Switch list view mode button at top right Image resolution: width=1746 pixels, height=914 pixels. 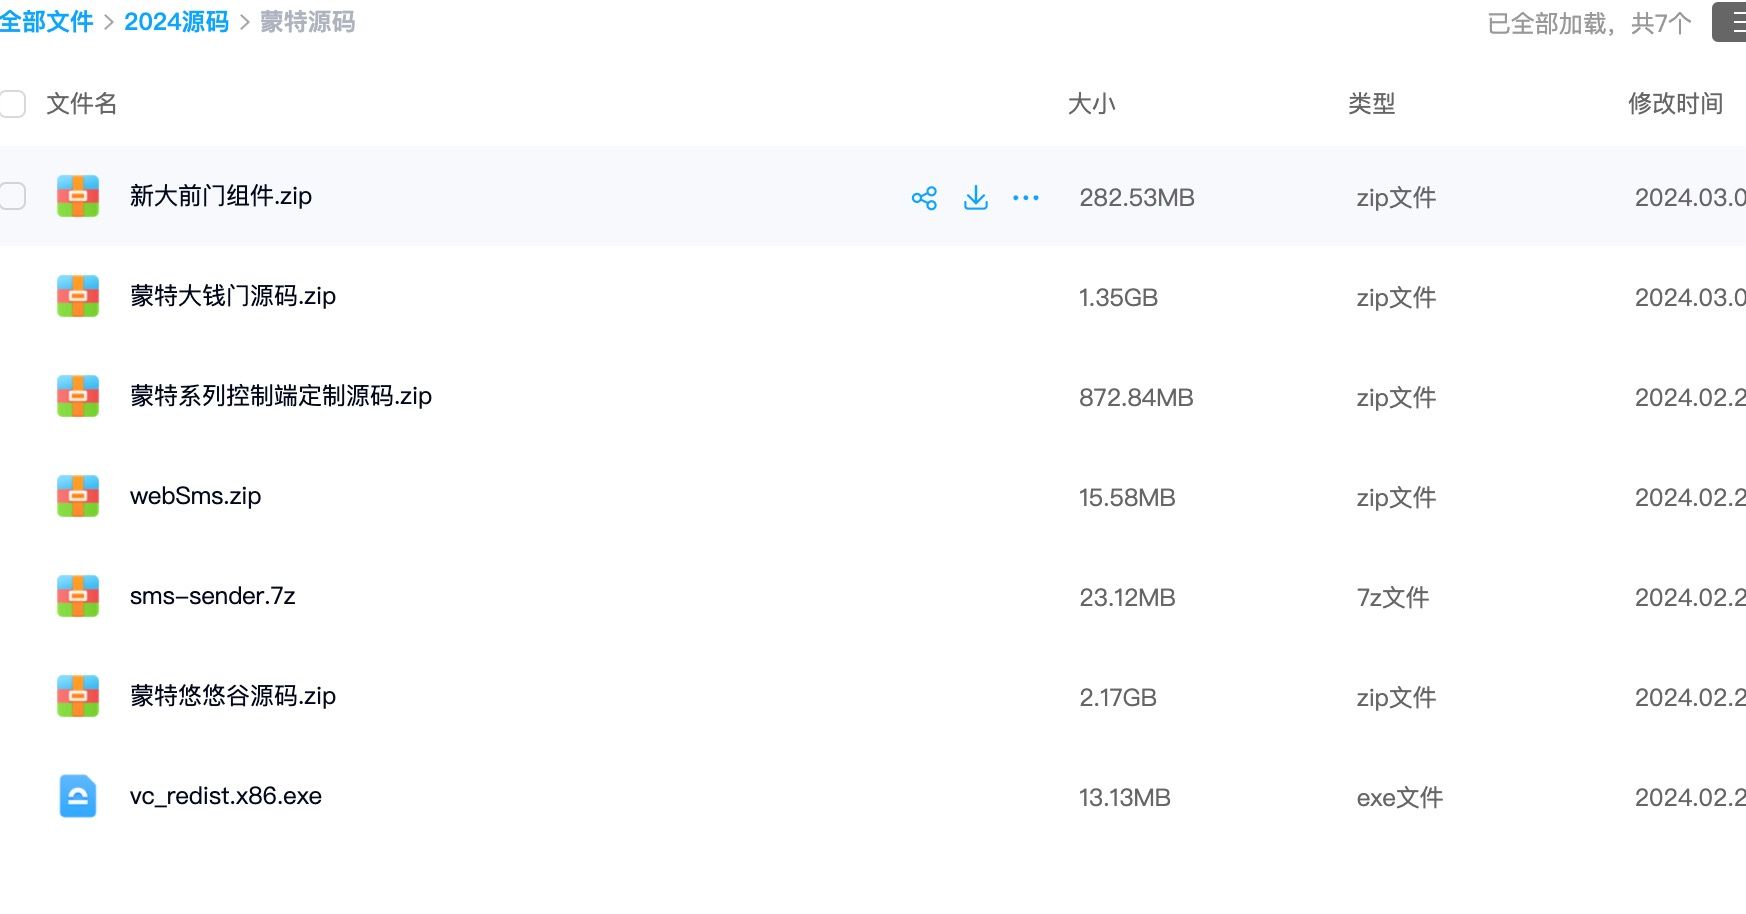[x=1731, y=22]
